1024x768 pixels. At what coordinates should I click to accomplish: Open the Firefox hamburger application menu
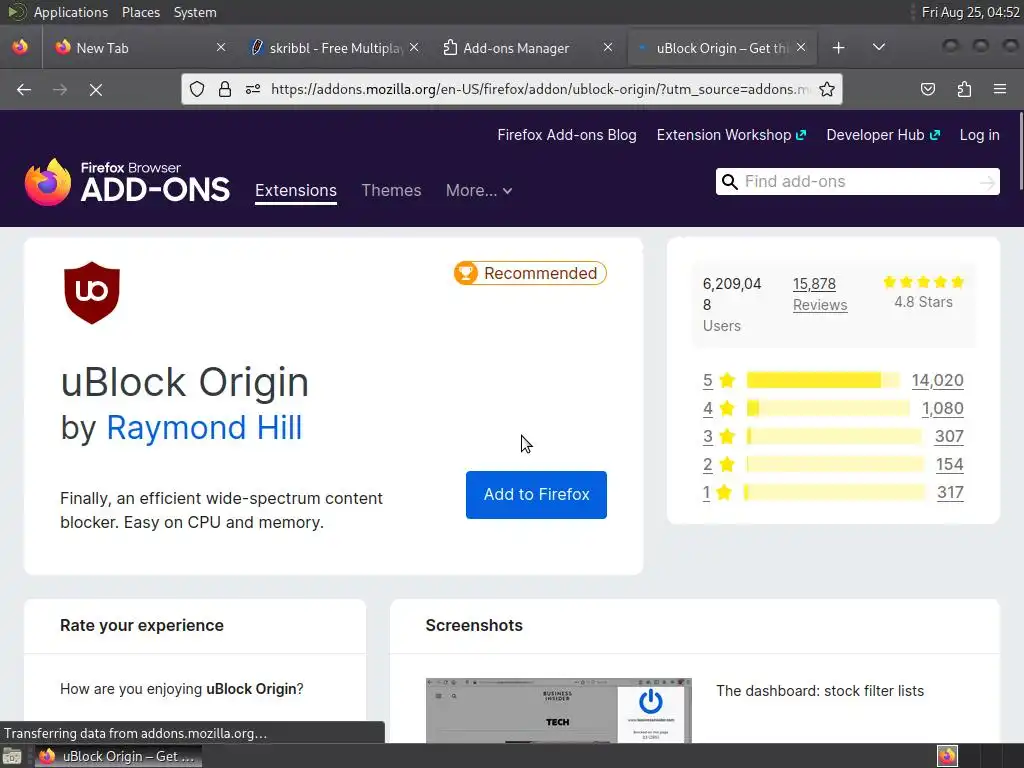click(1000, 89)
